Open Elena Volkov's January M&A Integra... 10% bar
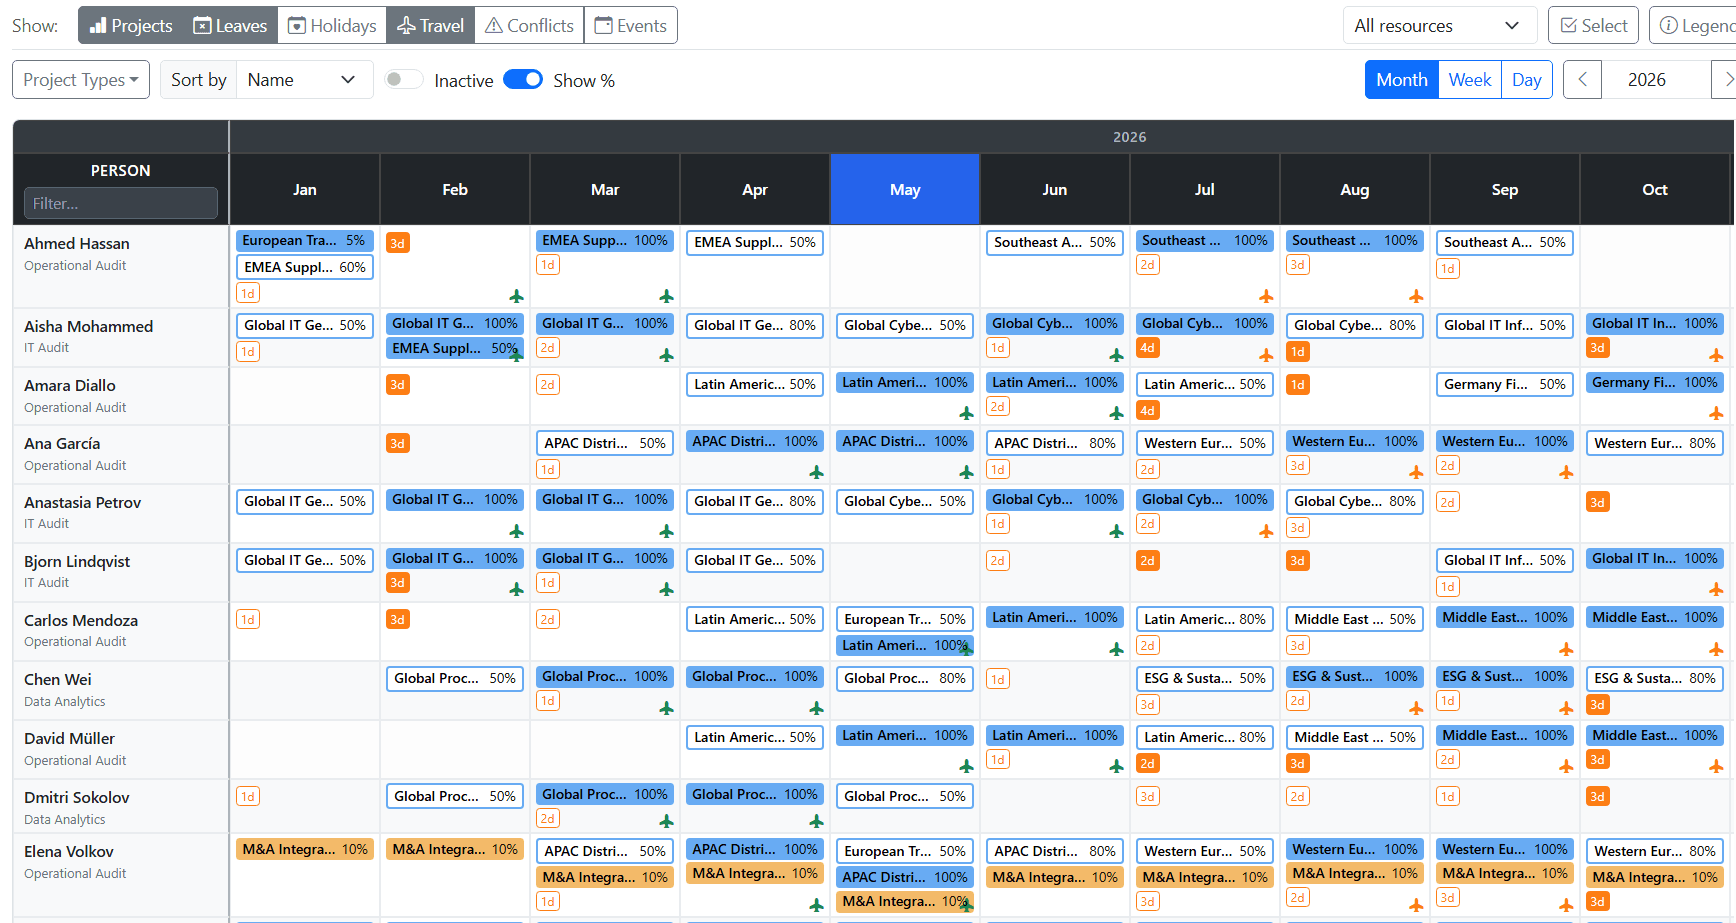1736x923 pixels. 305,849
